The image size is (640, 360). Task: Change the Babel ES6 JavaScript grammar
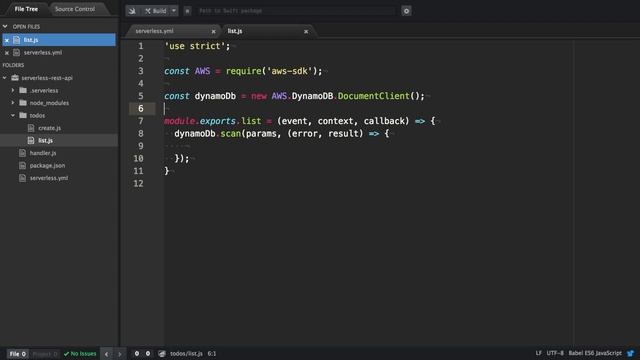point(595,353)
